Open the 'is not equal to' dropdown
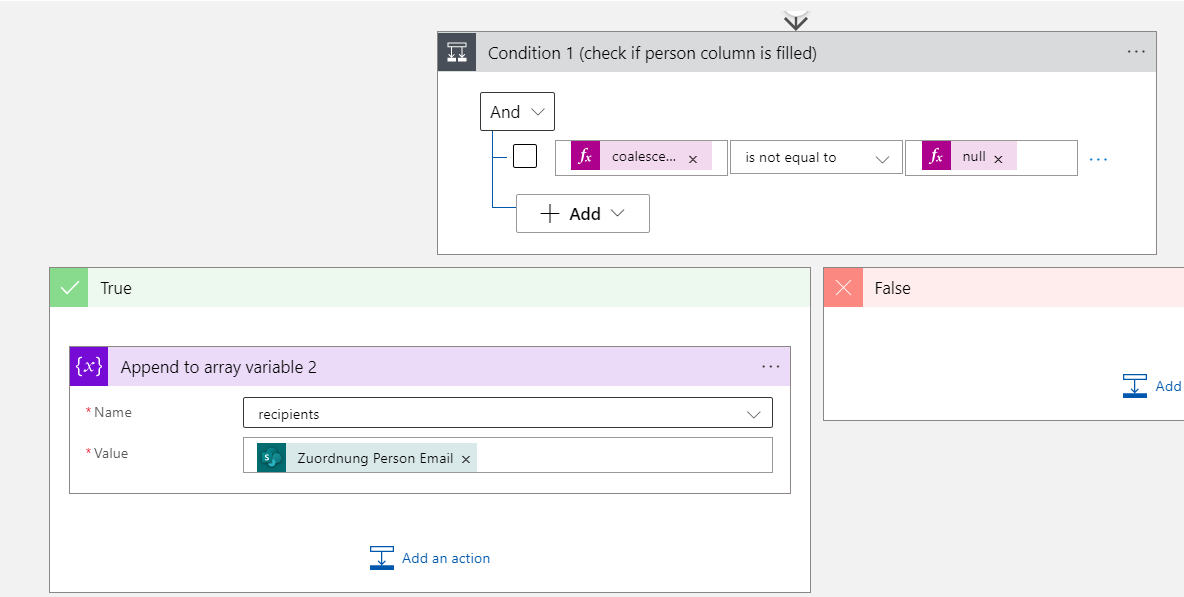Screen dimensions: 1184x597 tap(815, 158)
